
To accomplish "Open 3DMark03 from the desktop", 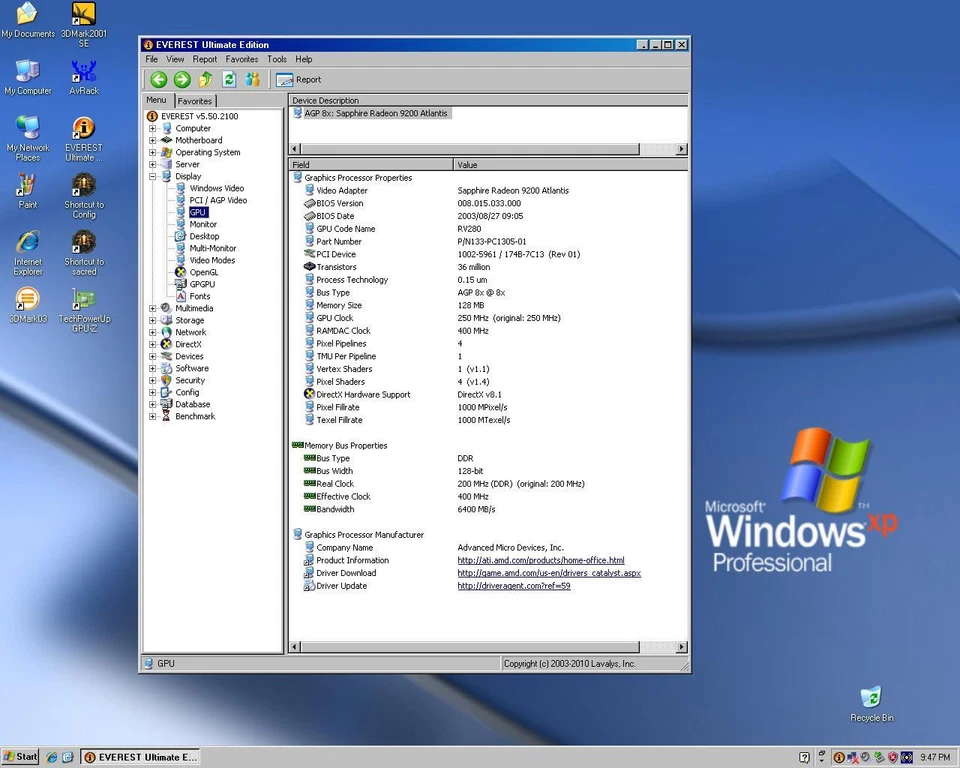I will coord(27,300).
